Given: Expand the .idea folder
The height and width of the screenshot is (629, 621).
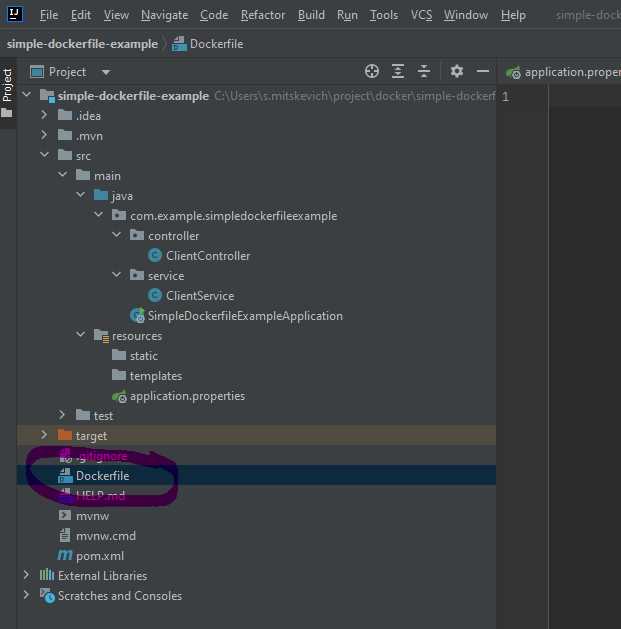Looking at the screenshot, I should point(44,115).
